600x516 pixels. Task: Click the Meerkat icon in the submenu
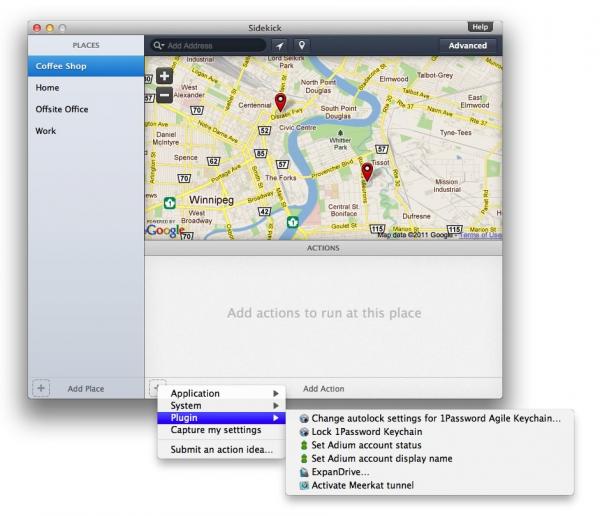pos(304,485)
